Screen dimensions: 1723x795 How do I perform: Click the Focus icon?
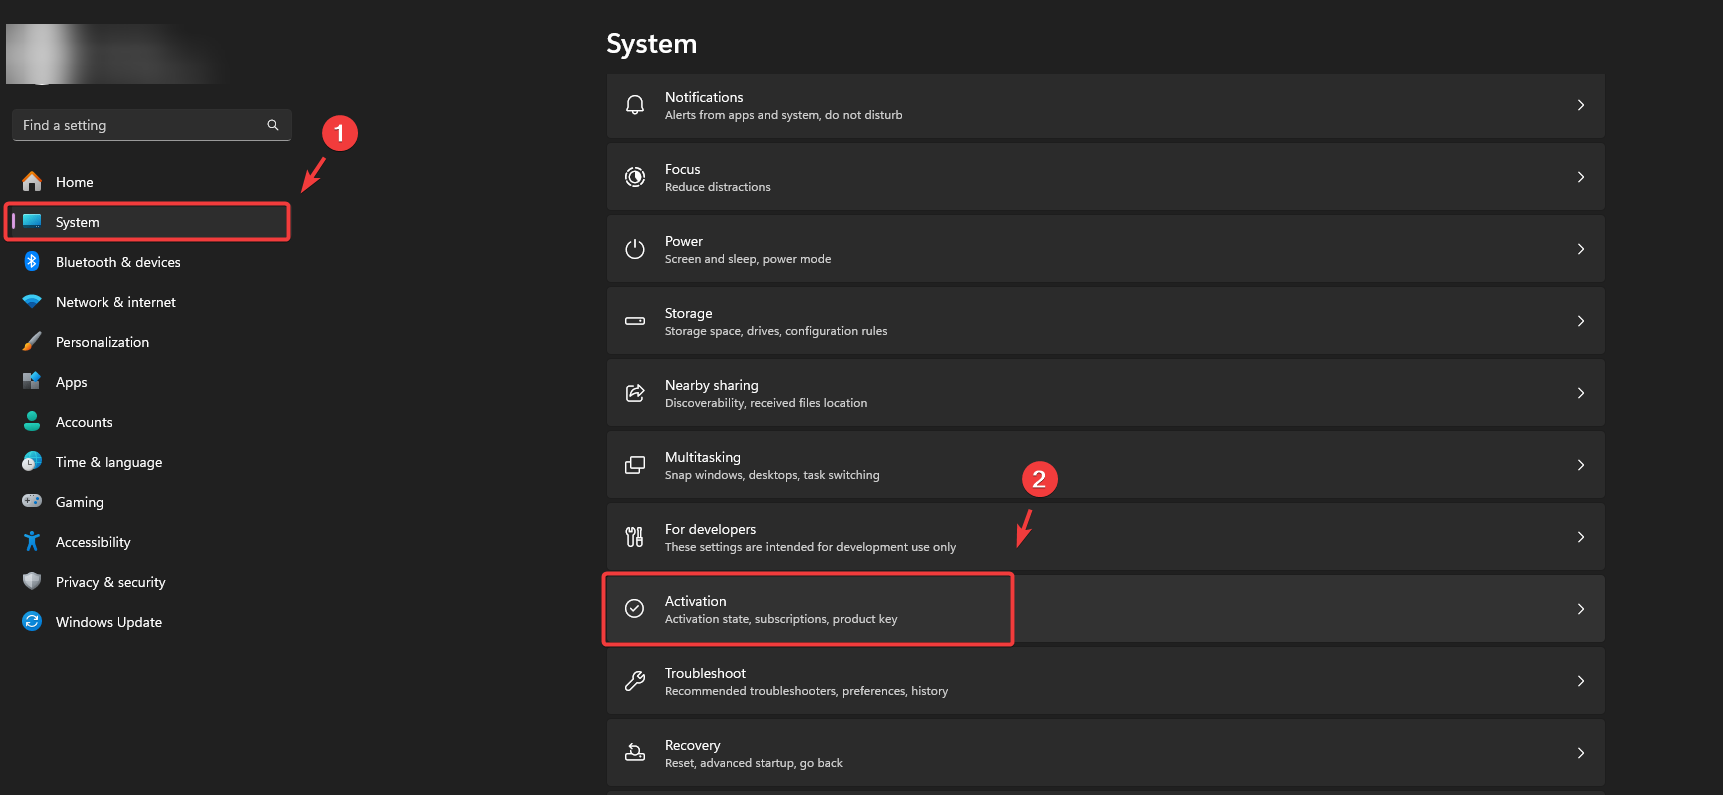pyautogui.click(x=635, y=177)
